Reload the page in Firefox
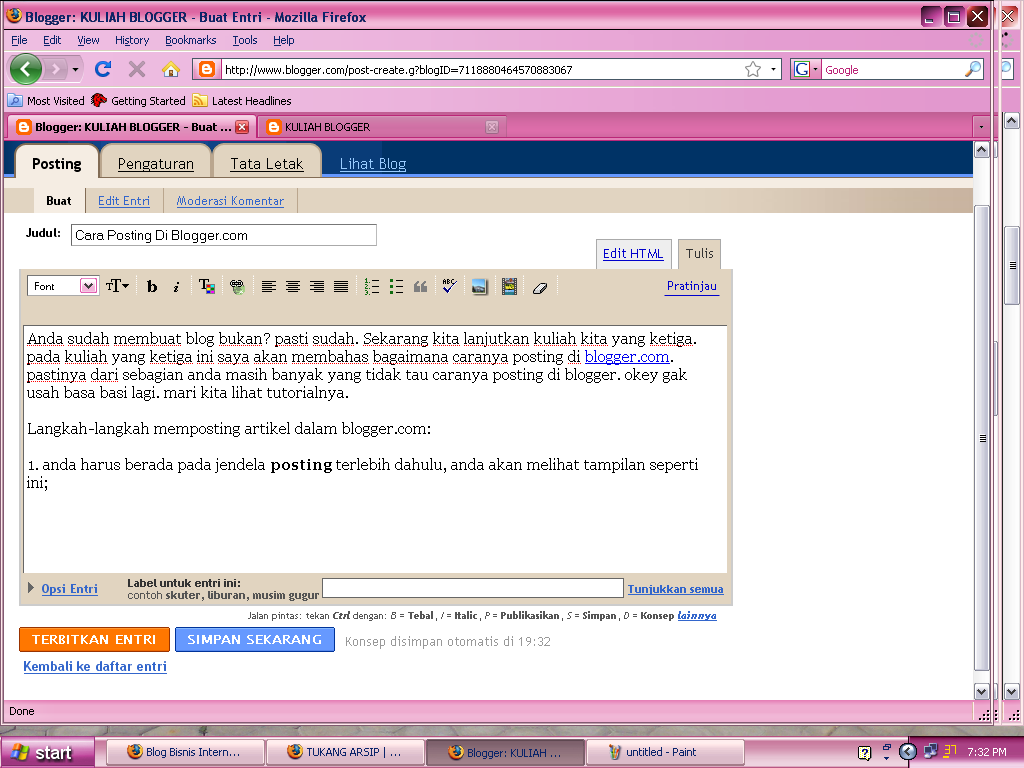Image resolution: width=1024 pixels, height=768 pixels. (x=103, y=69)
